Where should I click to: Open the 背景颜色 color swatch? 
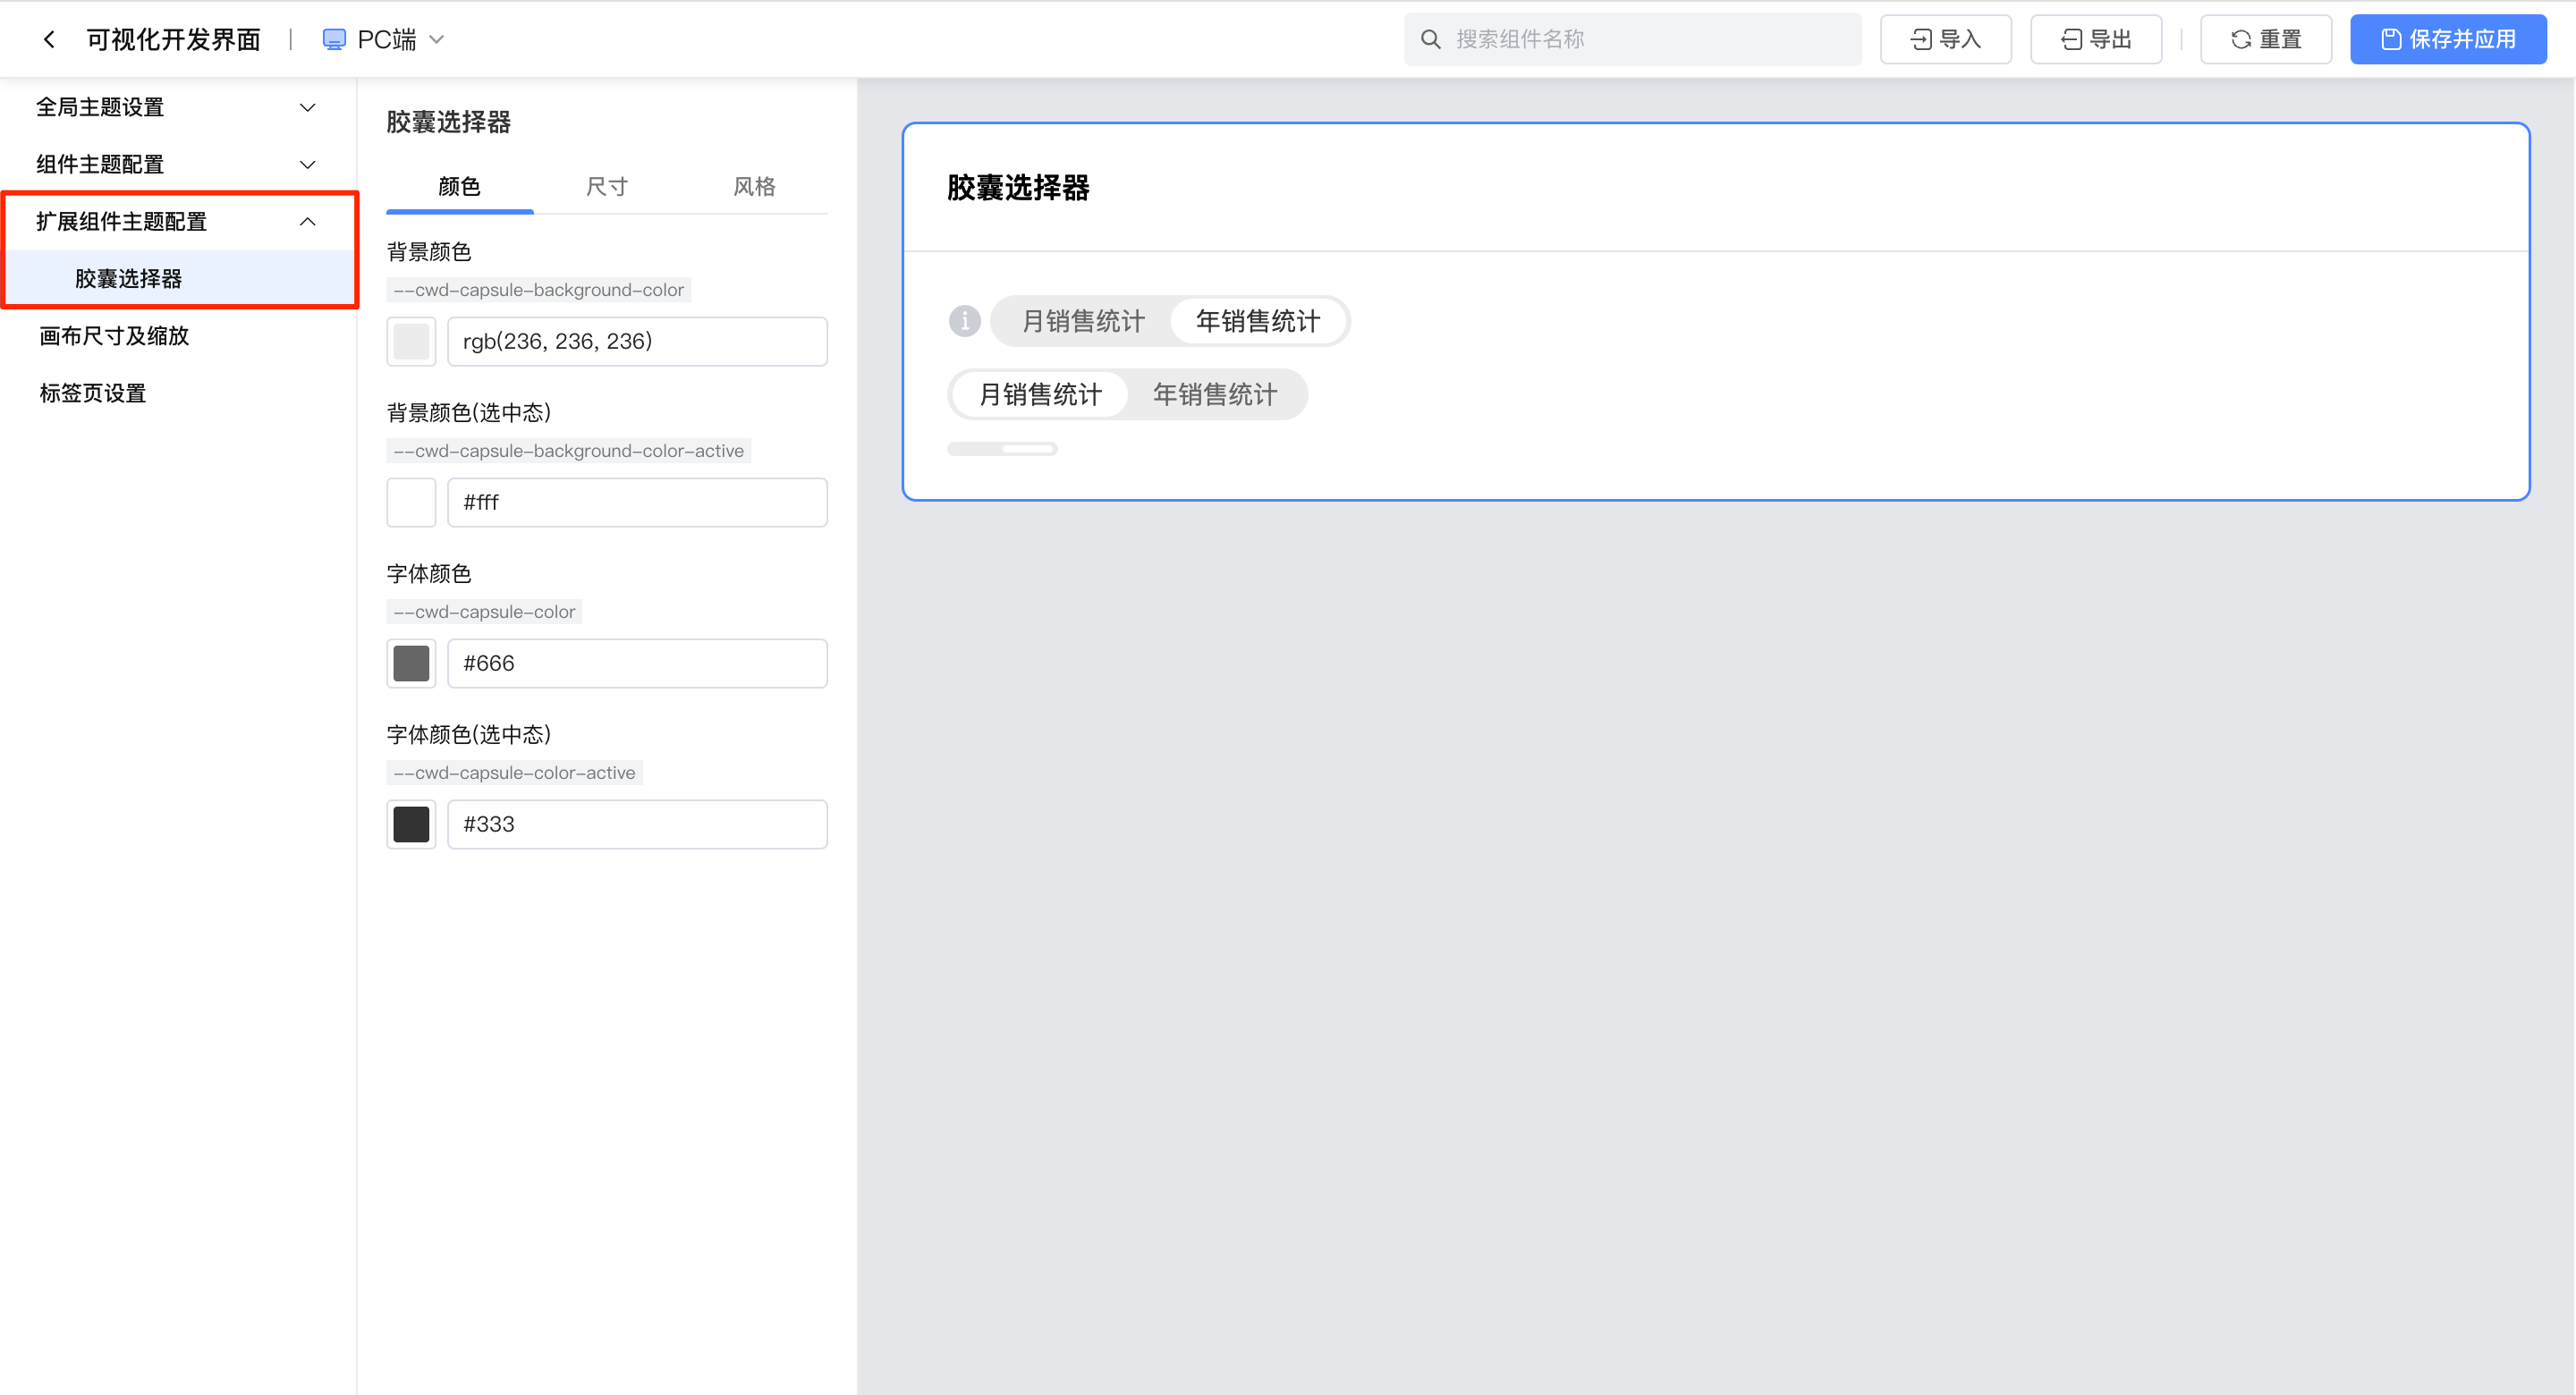411,341
